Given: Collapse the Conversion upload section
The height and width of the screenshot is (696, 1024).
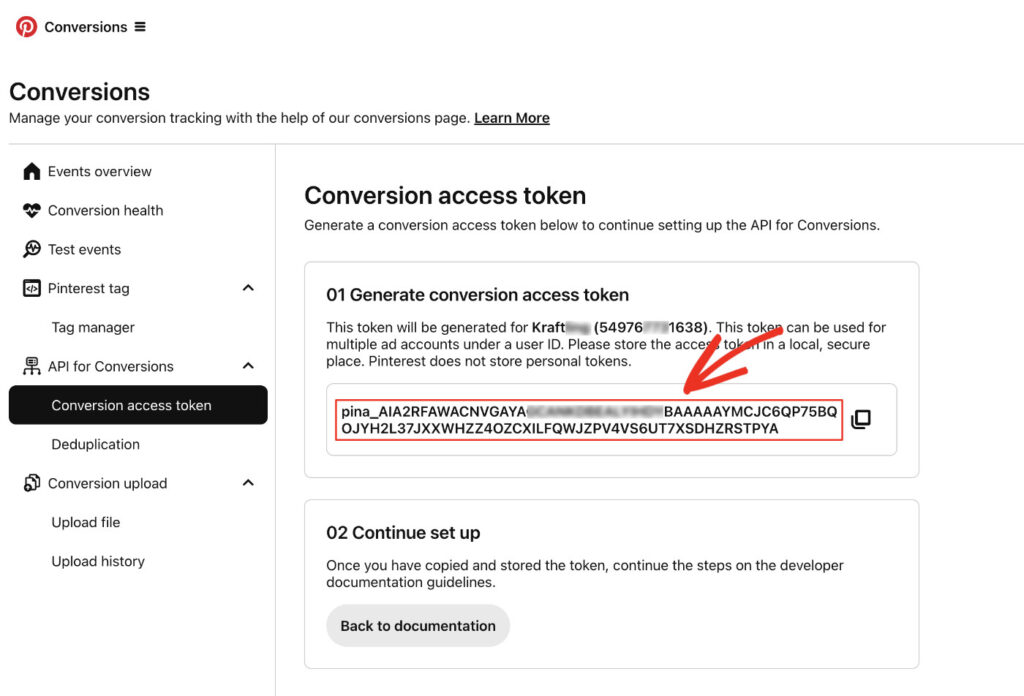Looking at the screenshot, I should tap(249, 483).
